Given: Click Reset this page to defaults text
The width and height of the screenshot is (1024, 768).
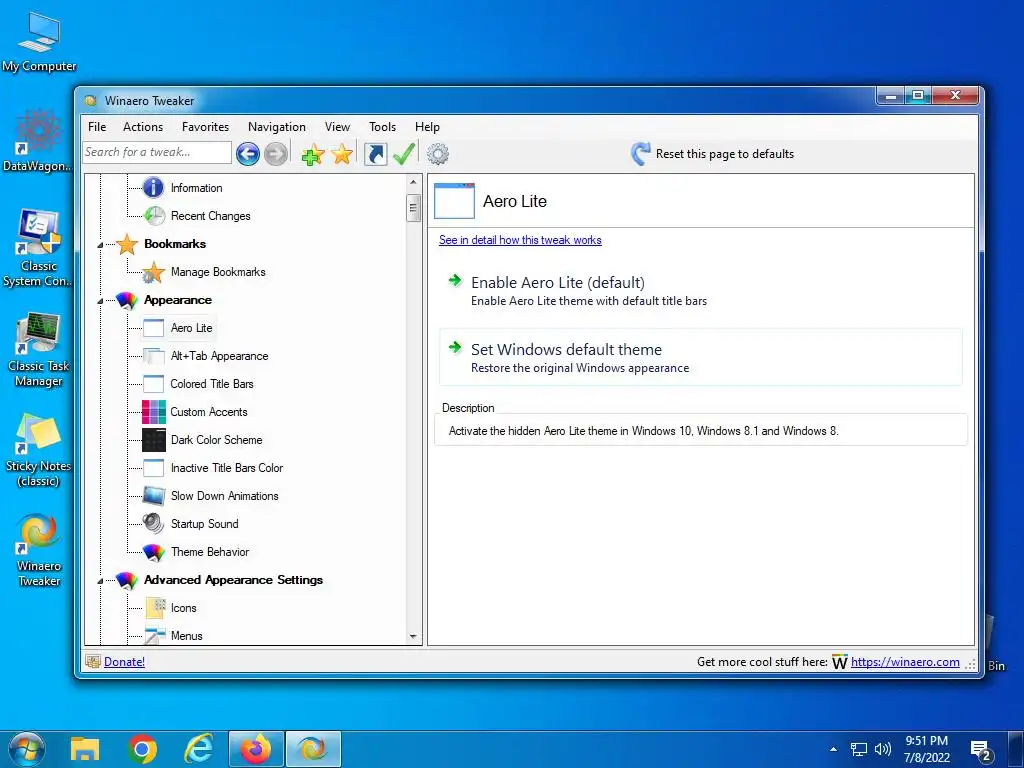Looking at the screenshot, I should pyautogui.click(x=725, y=154).
